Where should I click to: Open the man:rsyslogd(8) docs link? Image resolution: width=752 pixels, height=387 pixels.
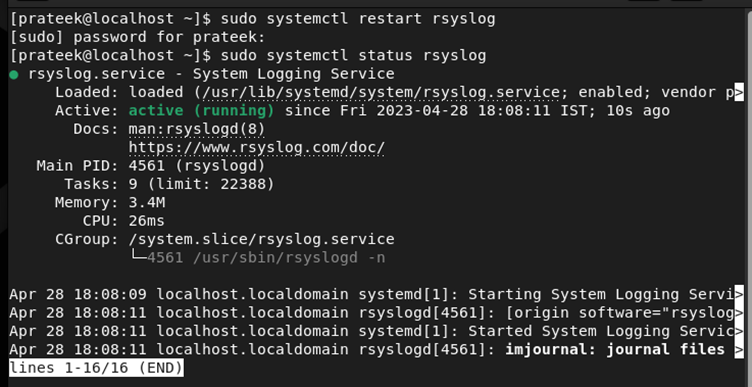[x=197, y=129]
